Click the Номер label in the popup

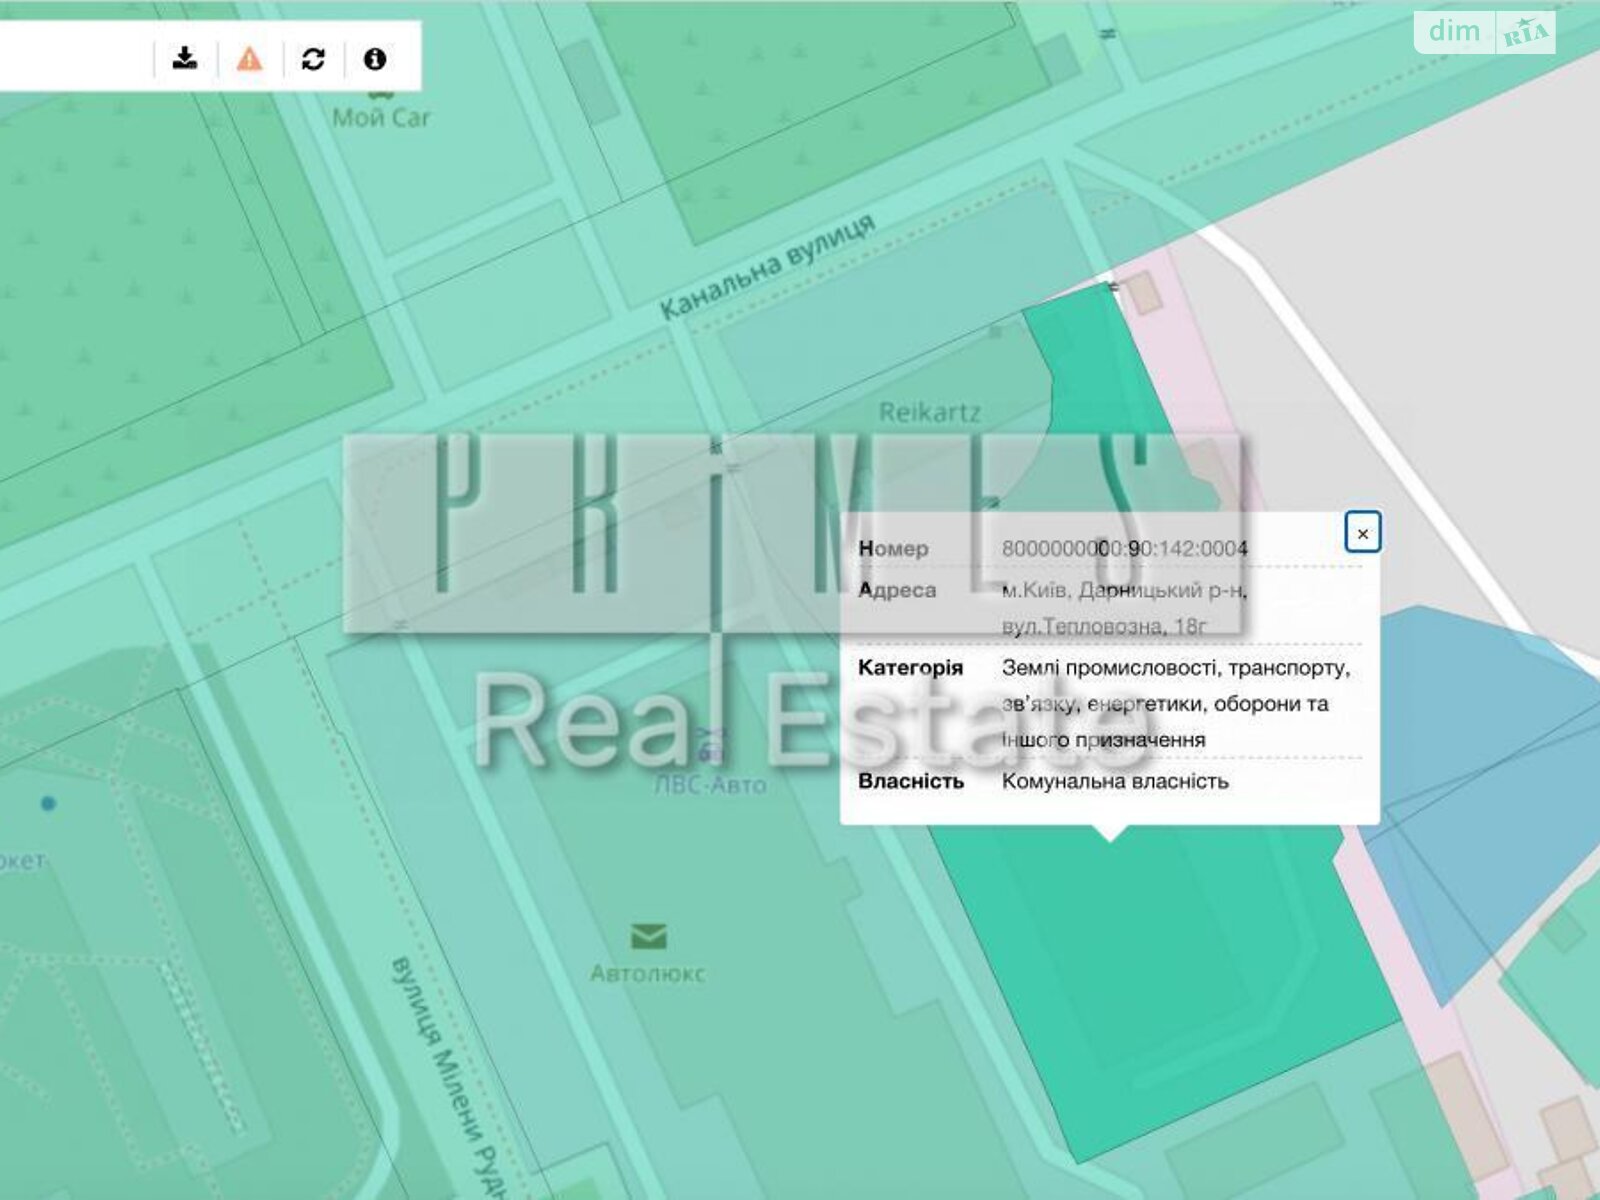893,548
